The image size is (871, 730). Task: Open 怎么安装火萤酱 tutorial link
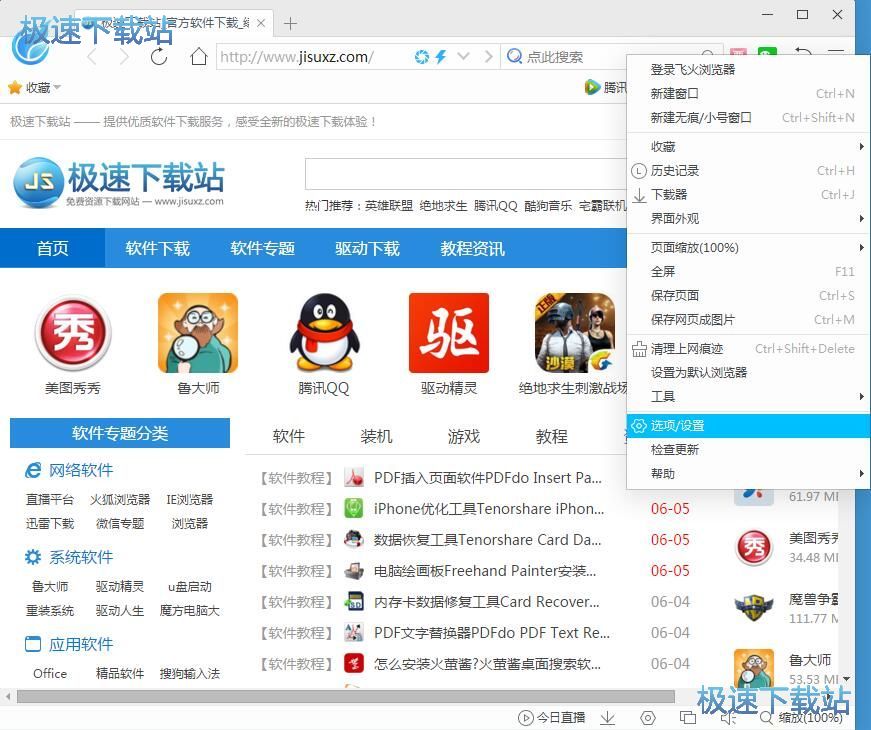tap(487, 664)
